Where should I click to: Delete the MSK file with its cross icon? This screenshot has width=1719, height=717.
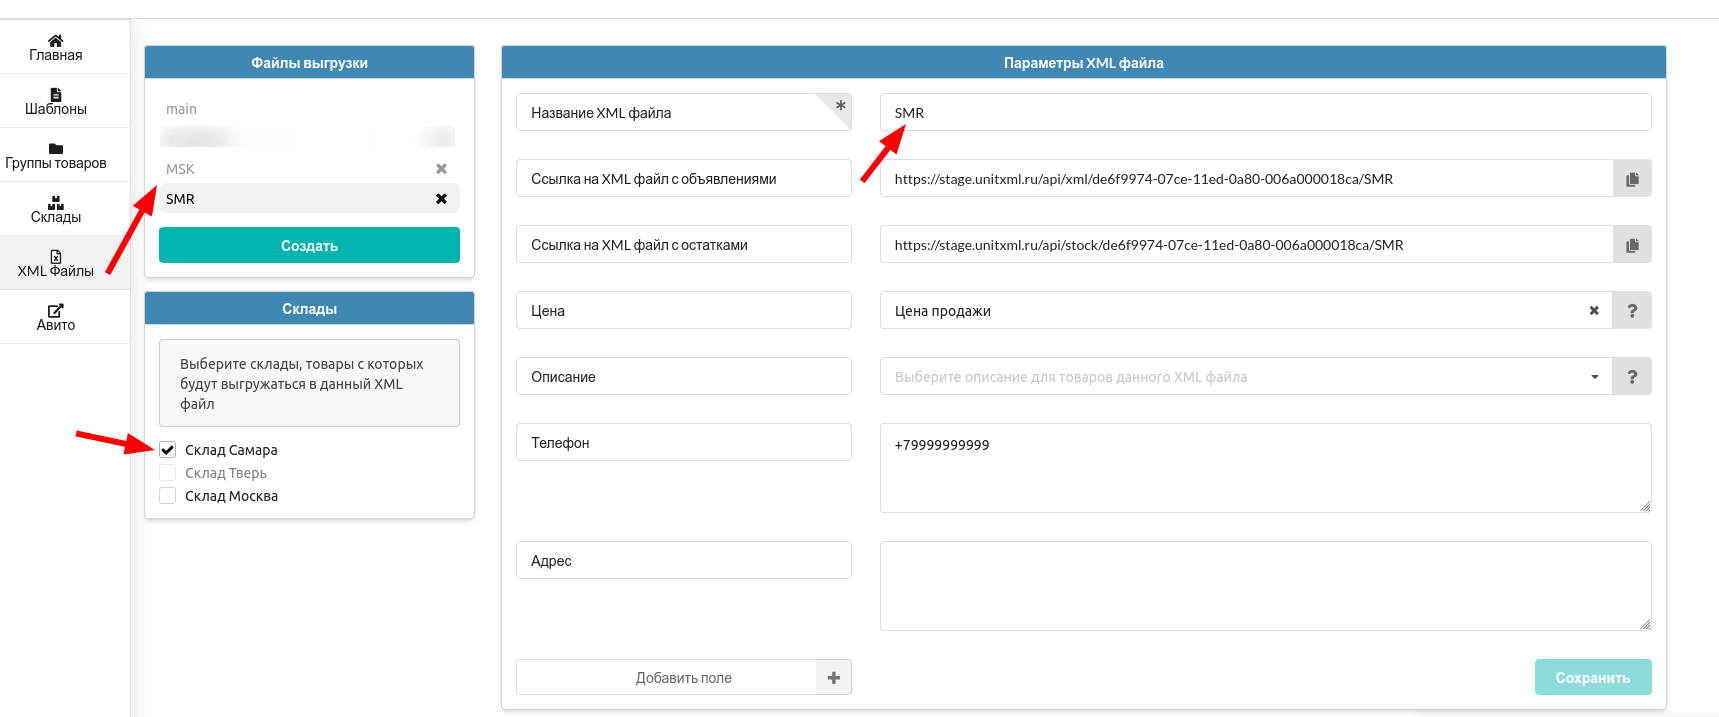(441, 169)
